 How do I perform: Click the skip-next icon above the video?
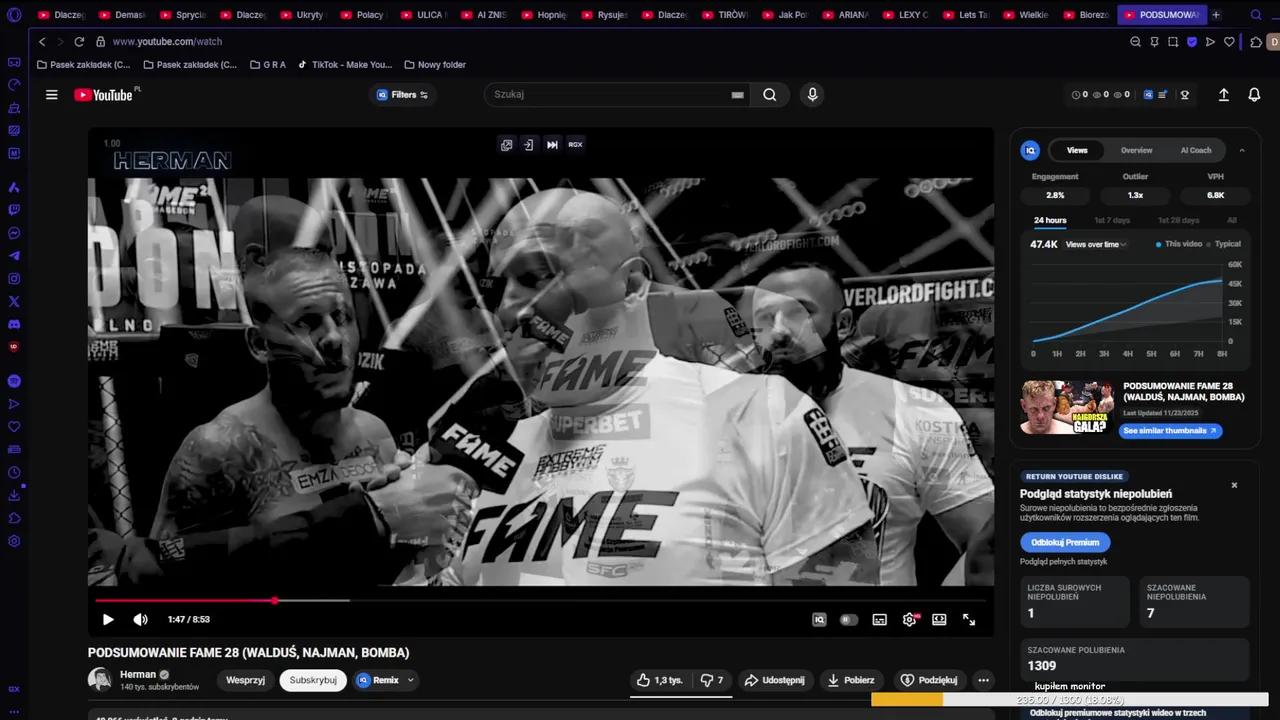click(x=552, y=145)
